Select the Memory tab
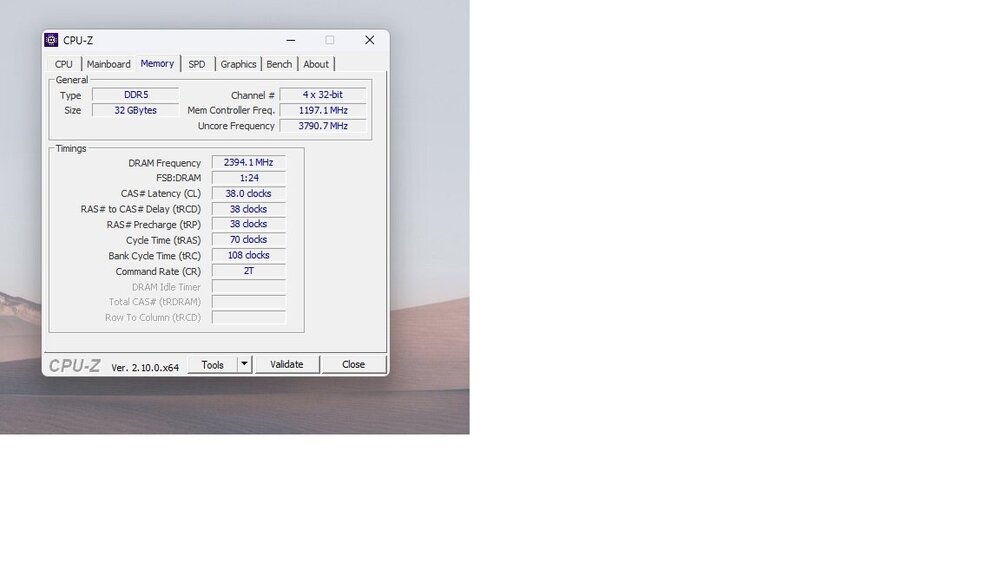Viewport: 1000px width, 562px height. coord(157,63)
